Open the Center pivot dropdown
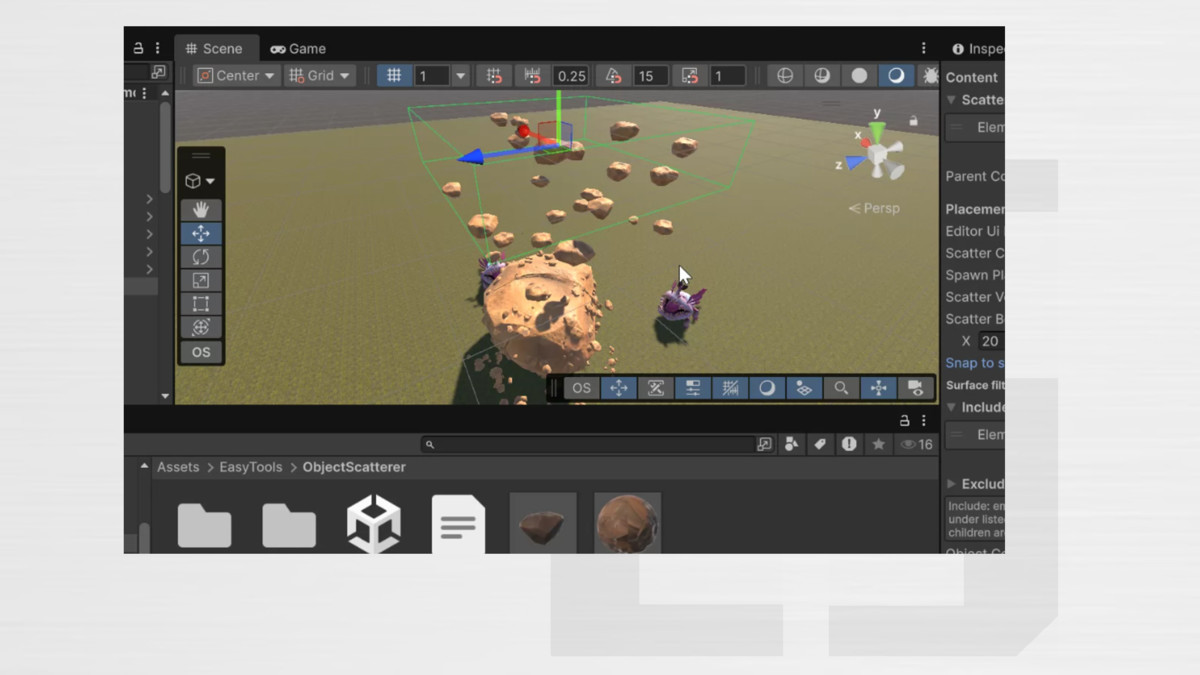 point(237,76)
